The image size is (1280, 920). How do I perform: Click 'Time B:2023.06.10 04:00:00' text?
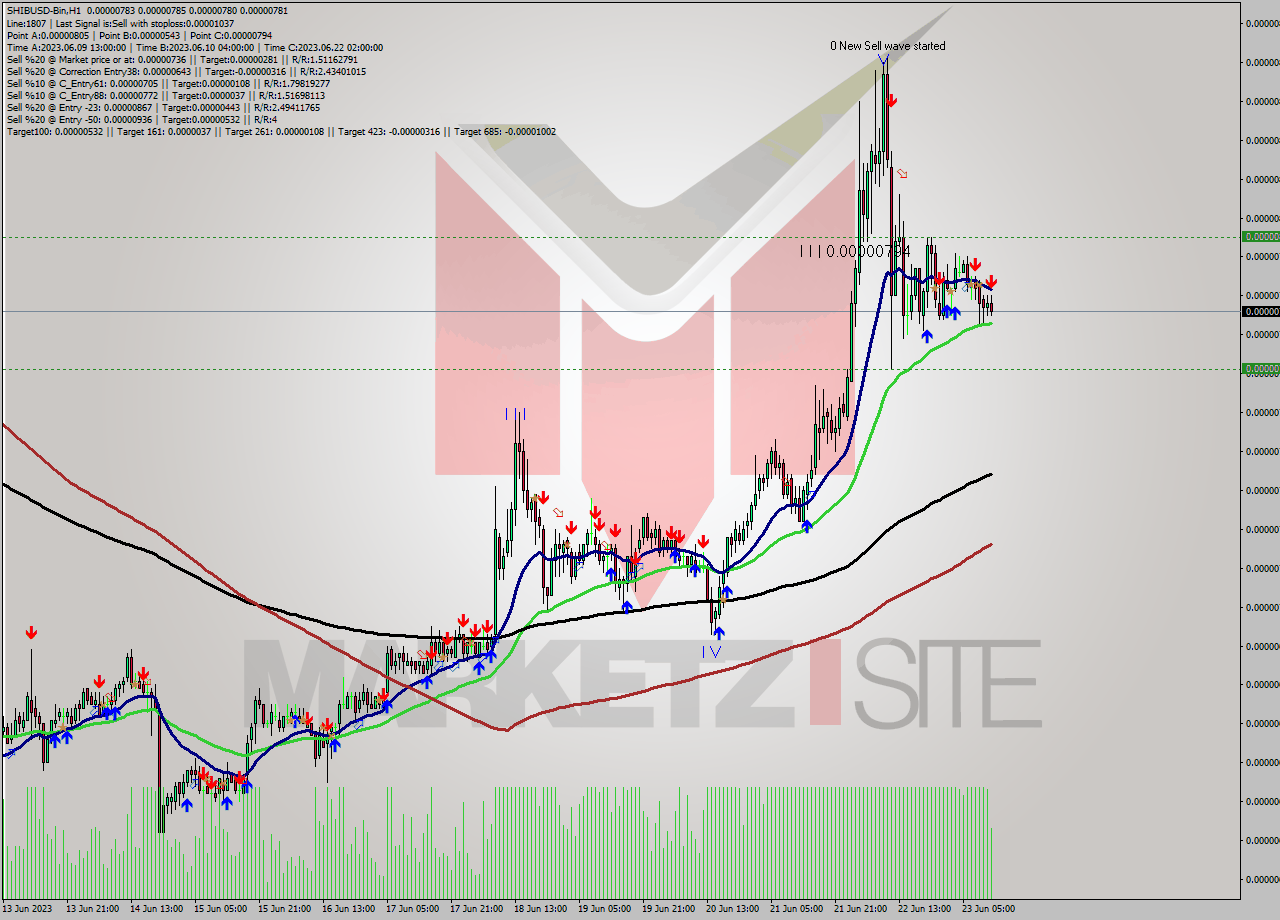194,47
